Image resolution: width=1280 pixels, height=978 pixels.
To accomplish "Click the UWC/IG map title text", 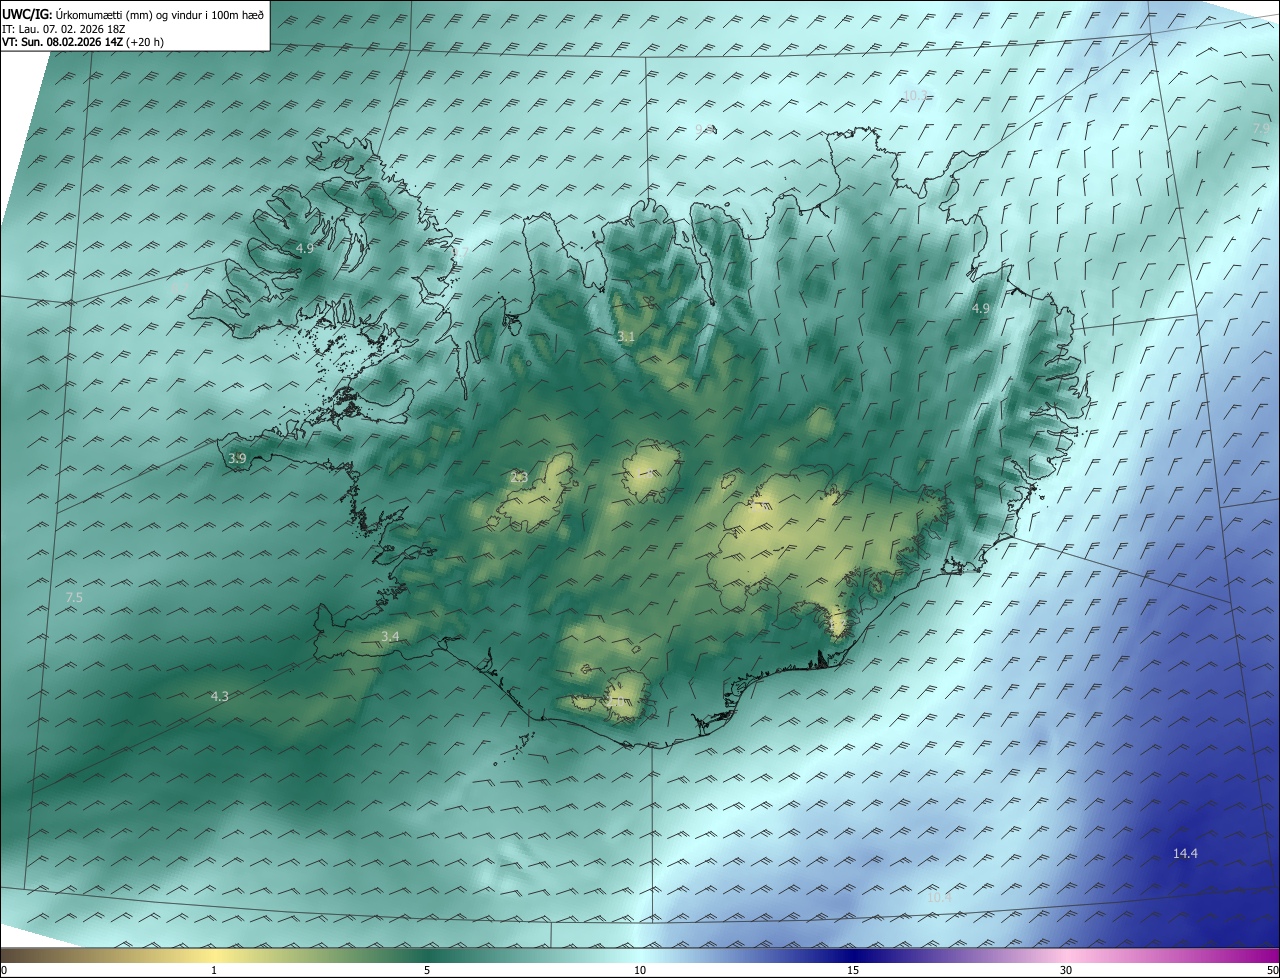I will point(133,14).
